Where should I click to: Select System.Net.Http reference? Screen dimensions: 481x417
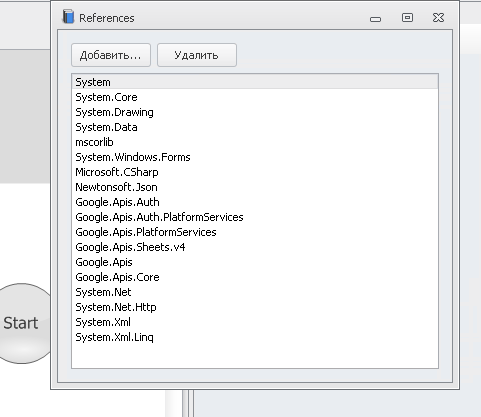(255, 307)
